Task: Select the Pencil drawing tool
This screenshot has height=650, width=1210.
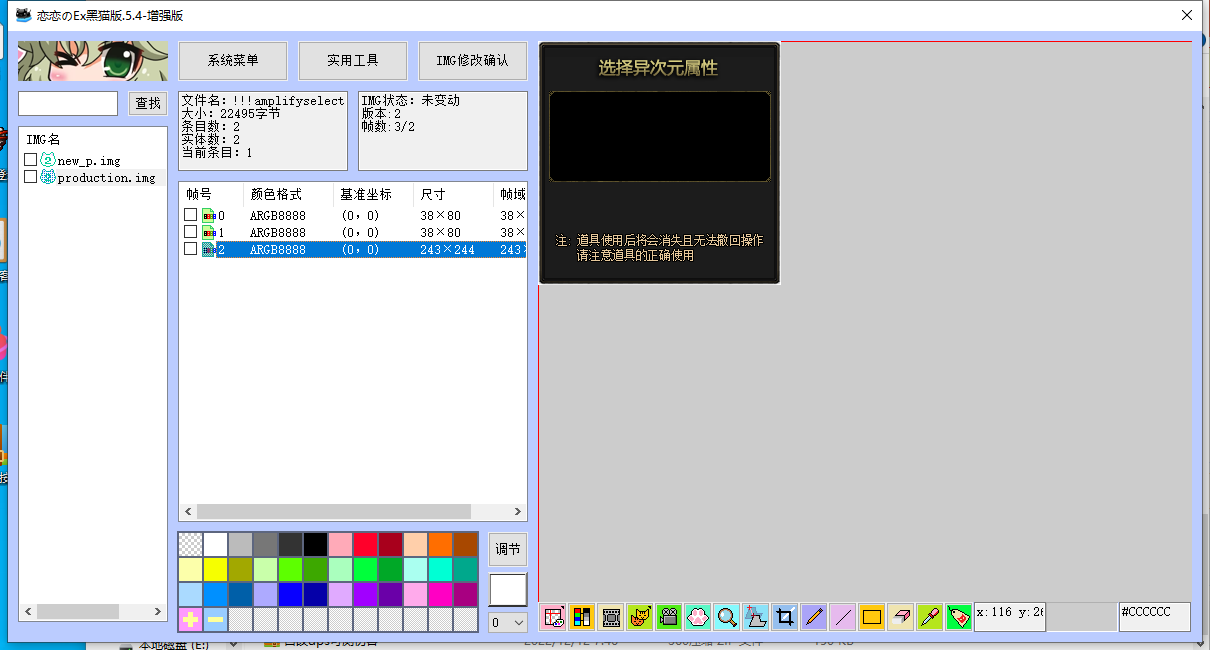Action: [x=813, y=617]
